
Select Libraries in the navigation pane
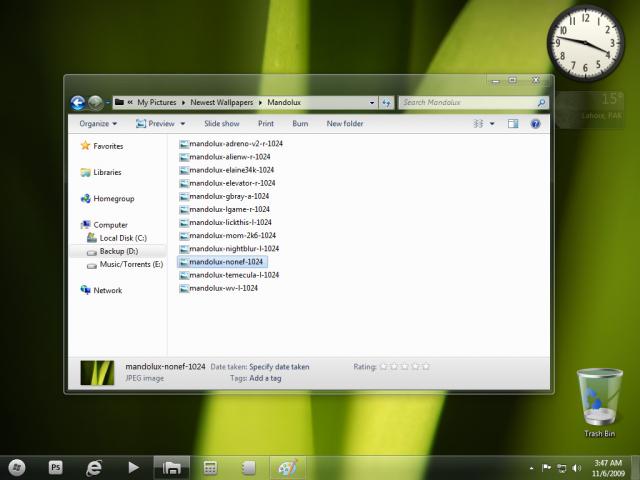coord(101,172)
